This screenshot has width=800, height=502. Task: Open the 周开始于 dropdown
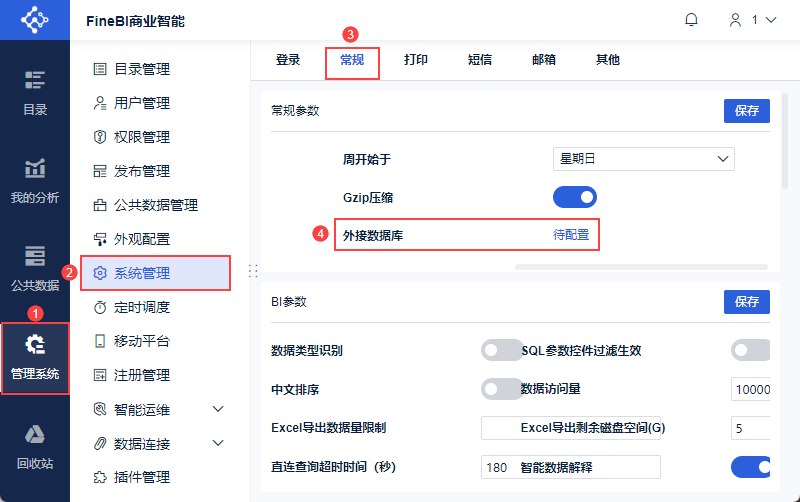click(644, 158)
